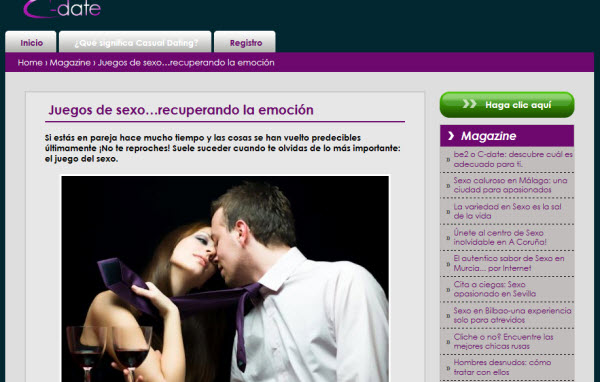The height and width of the screenshot is (382, 600).
Task: Click the C-date logo
Action: [x=62, y=8]
